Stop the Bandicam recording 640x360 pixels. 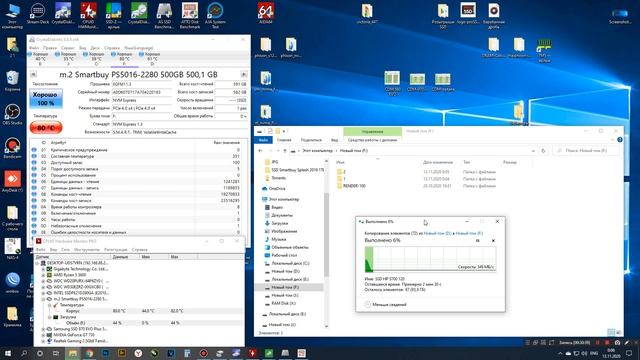click(x=607, y=342)
